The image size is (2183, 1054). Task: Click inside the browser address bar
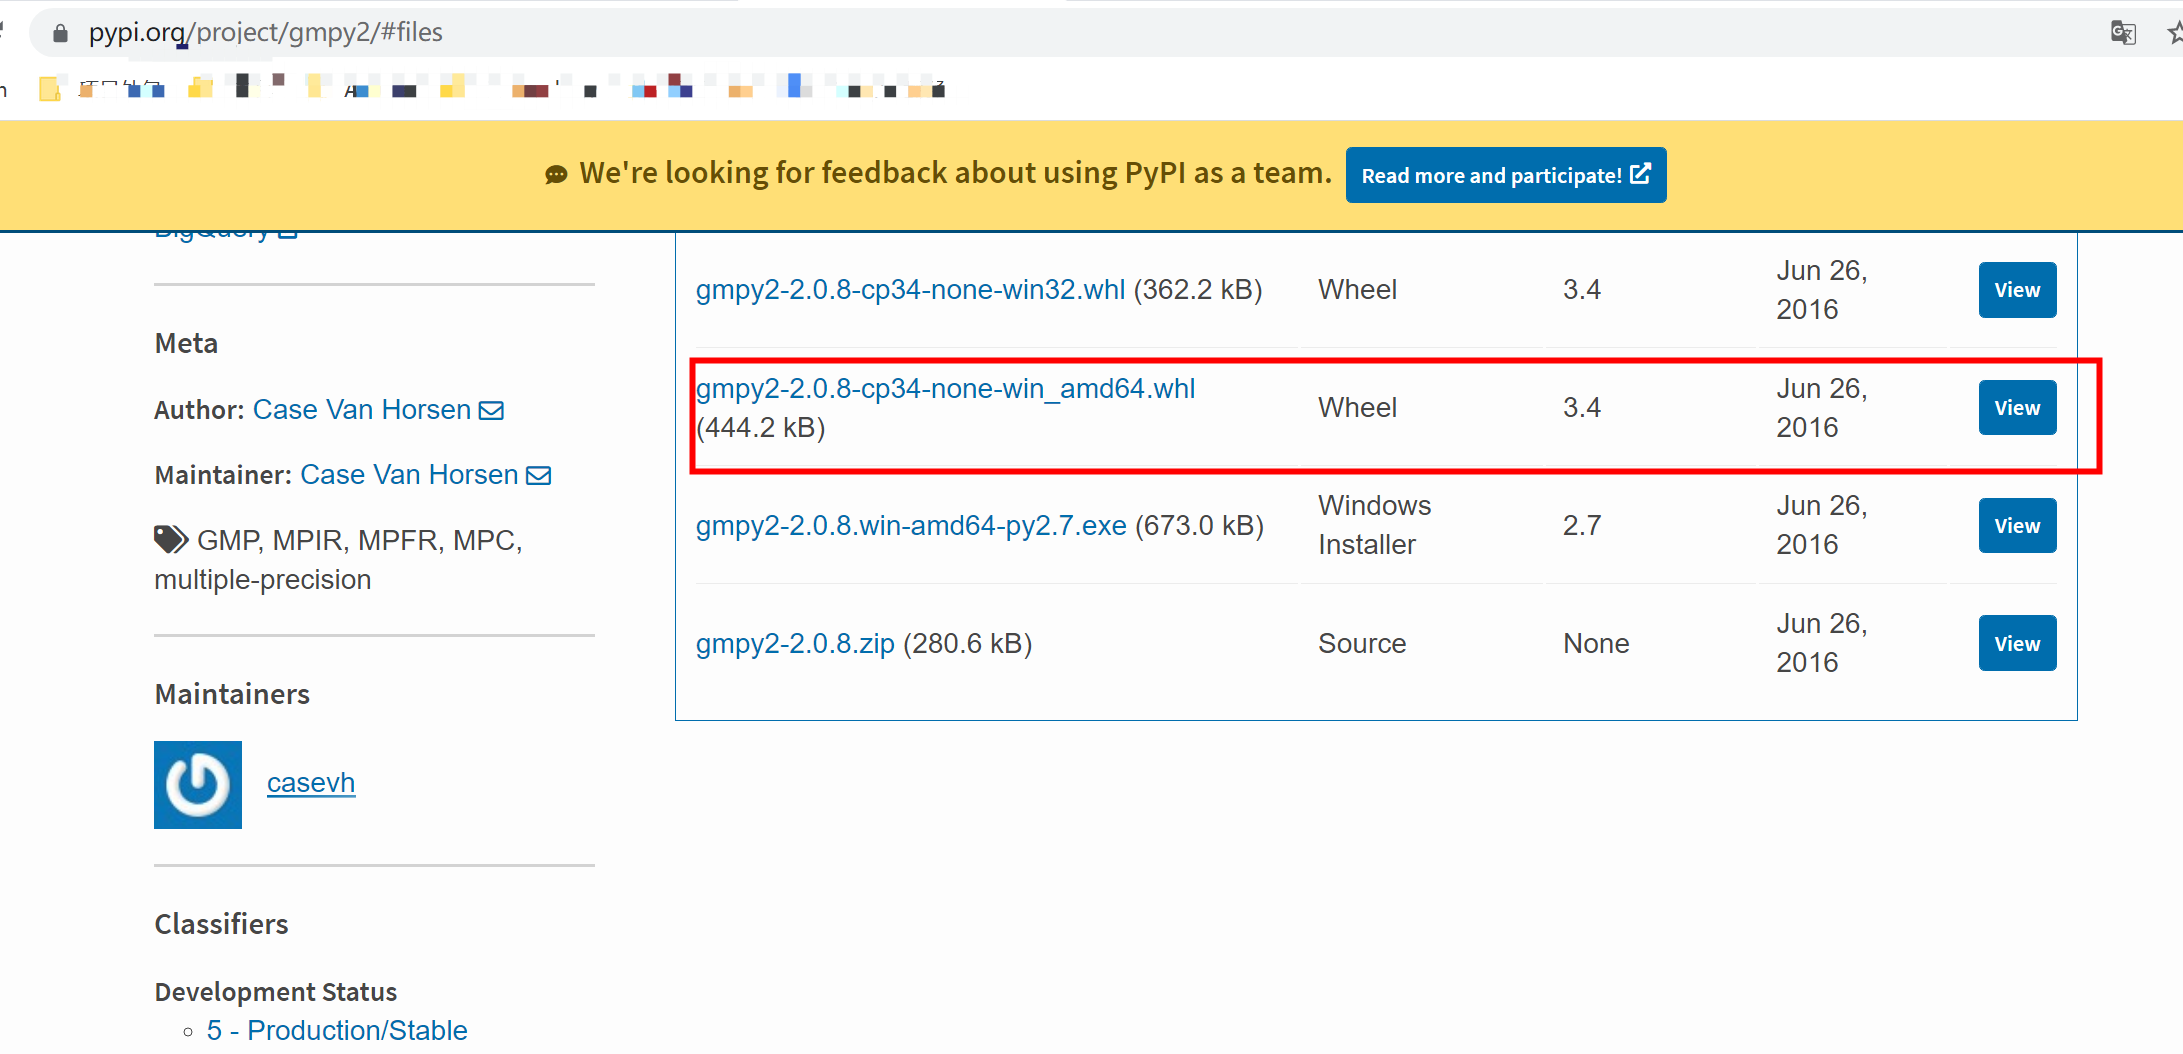[x=600, y=32]
